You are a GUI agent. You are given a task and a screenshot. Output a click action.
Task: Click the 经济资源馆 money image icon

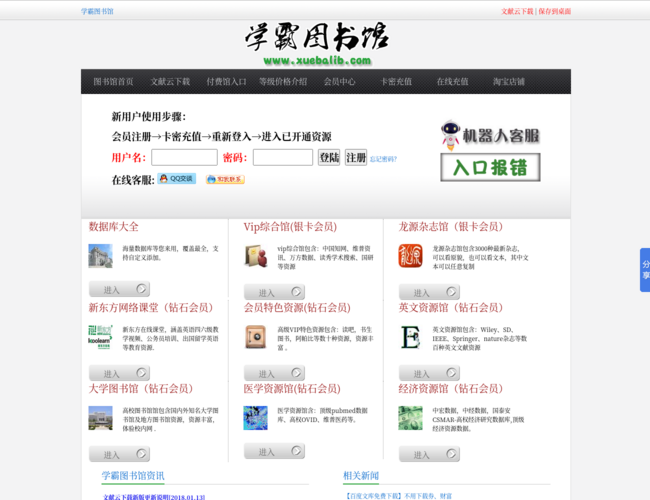410,418
